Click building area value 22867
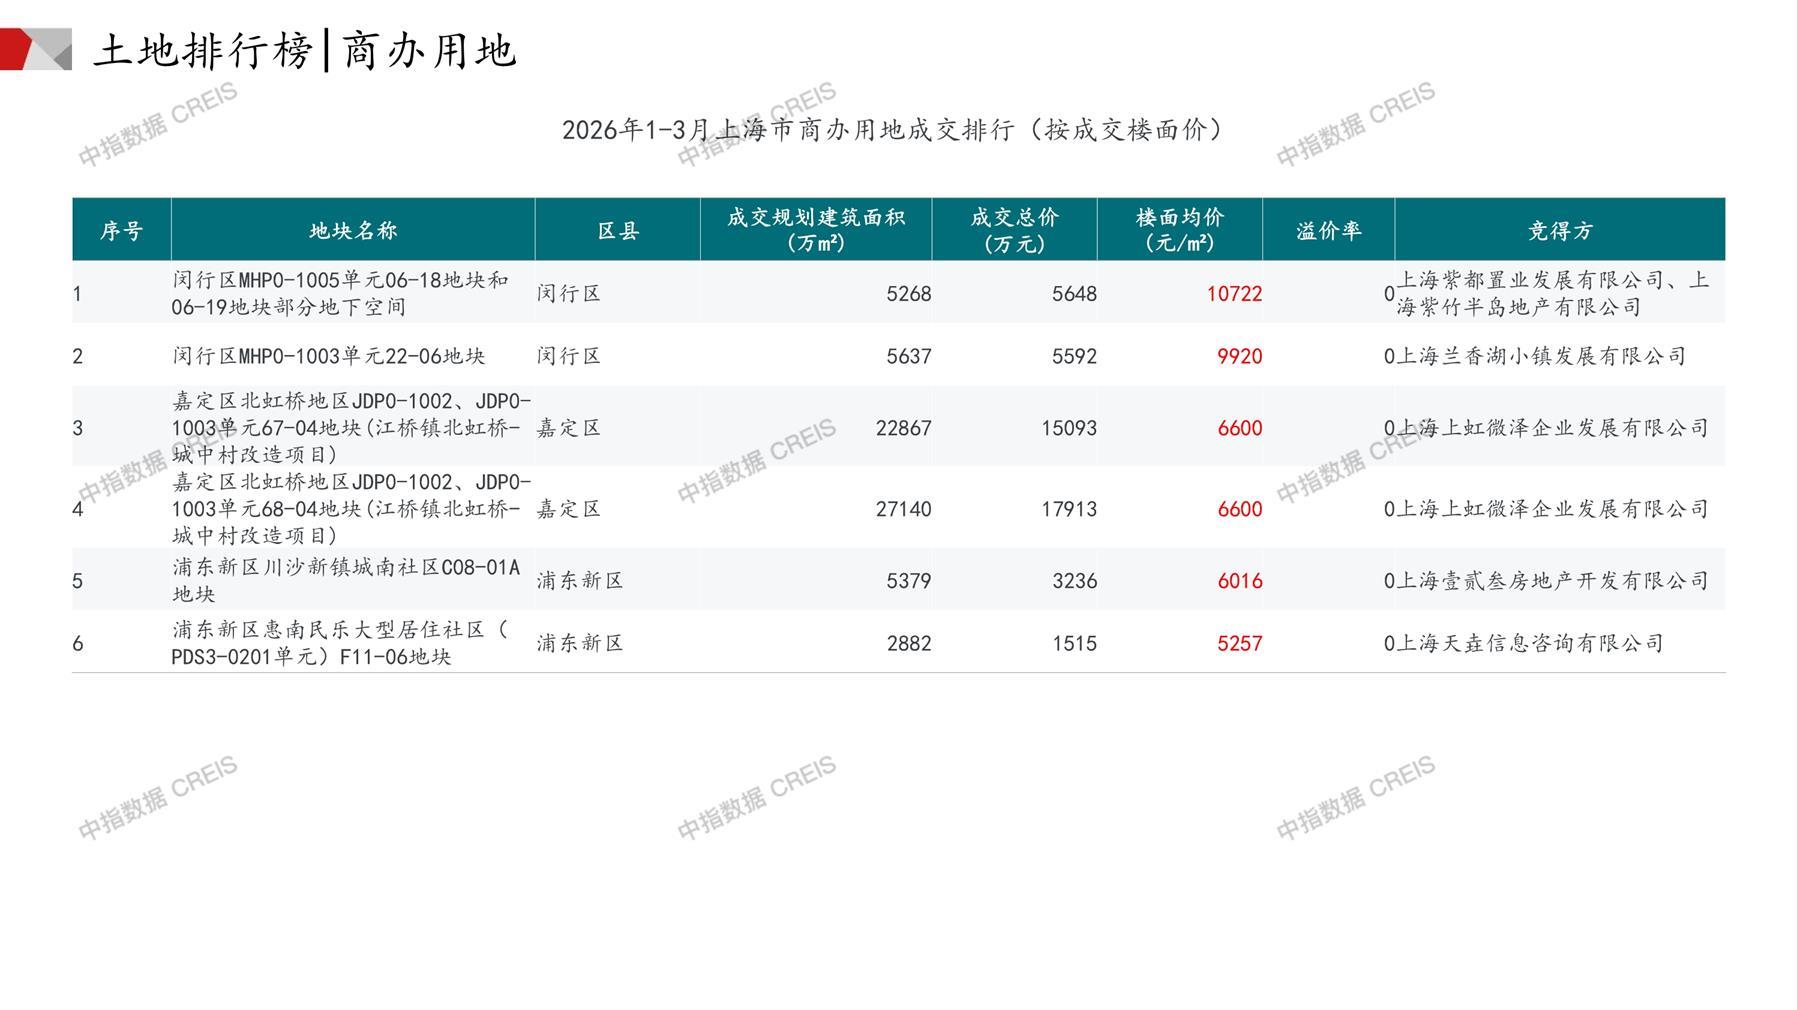The image size is (1797, 1010). pos(903,428)
